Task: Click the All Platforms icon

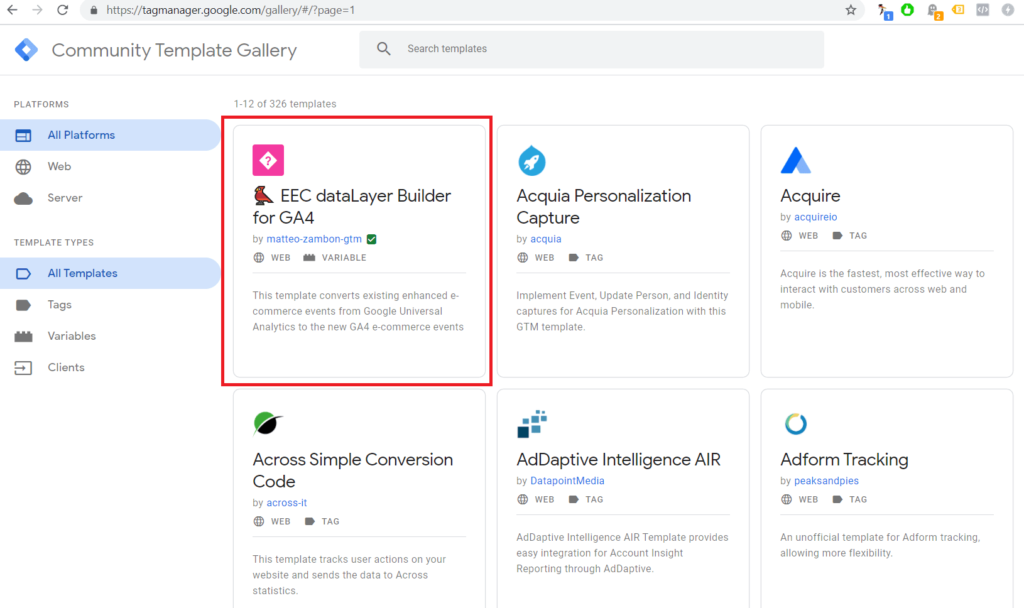Action: [23, 135]
